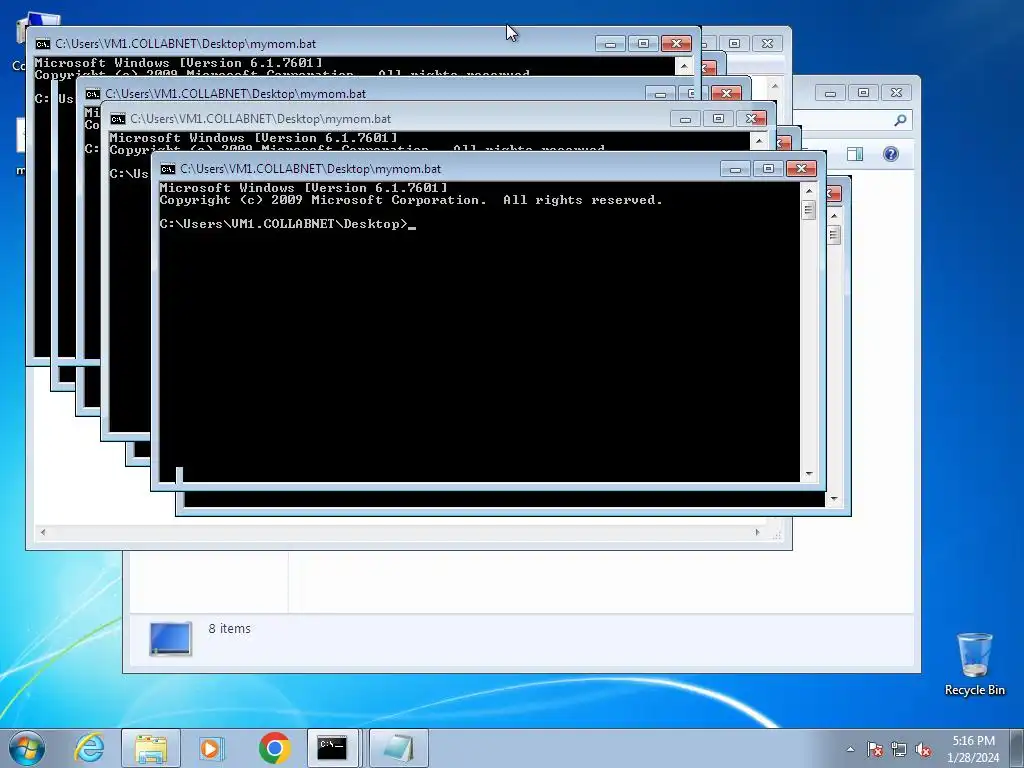Image resolution: width=1024 pixels, height=768 pixels.
Task: Open the clock showing 5:16 PM
Action: point(973,749)
